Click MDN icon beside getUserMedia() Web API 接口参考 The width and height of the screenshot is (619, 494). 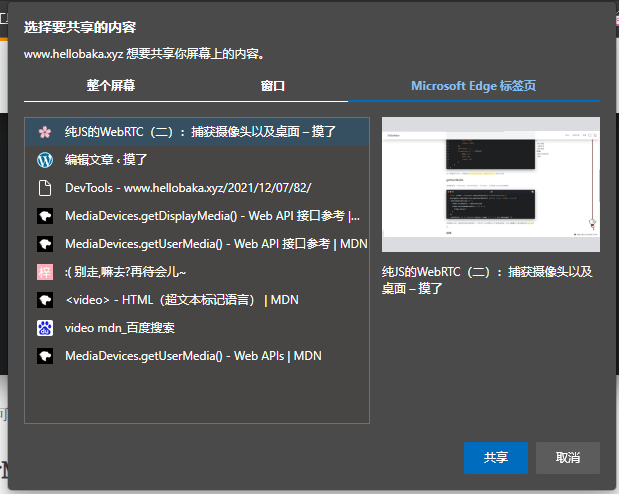[45, 244]
